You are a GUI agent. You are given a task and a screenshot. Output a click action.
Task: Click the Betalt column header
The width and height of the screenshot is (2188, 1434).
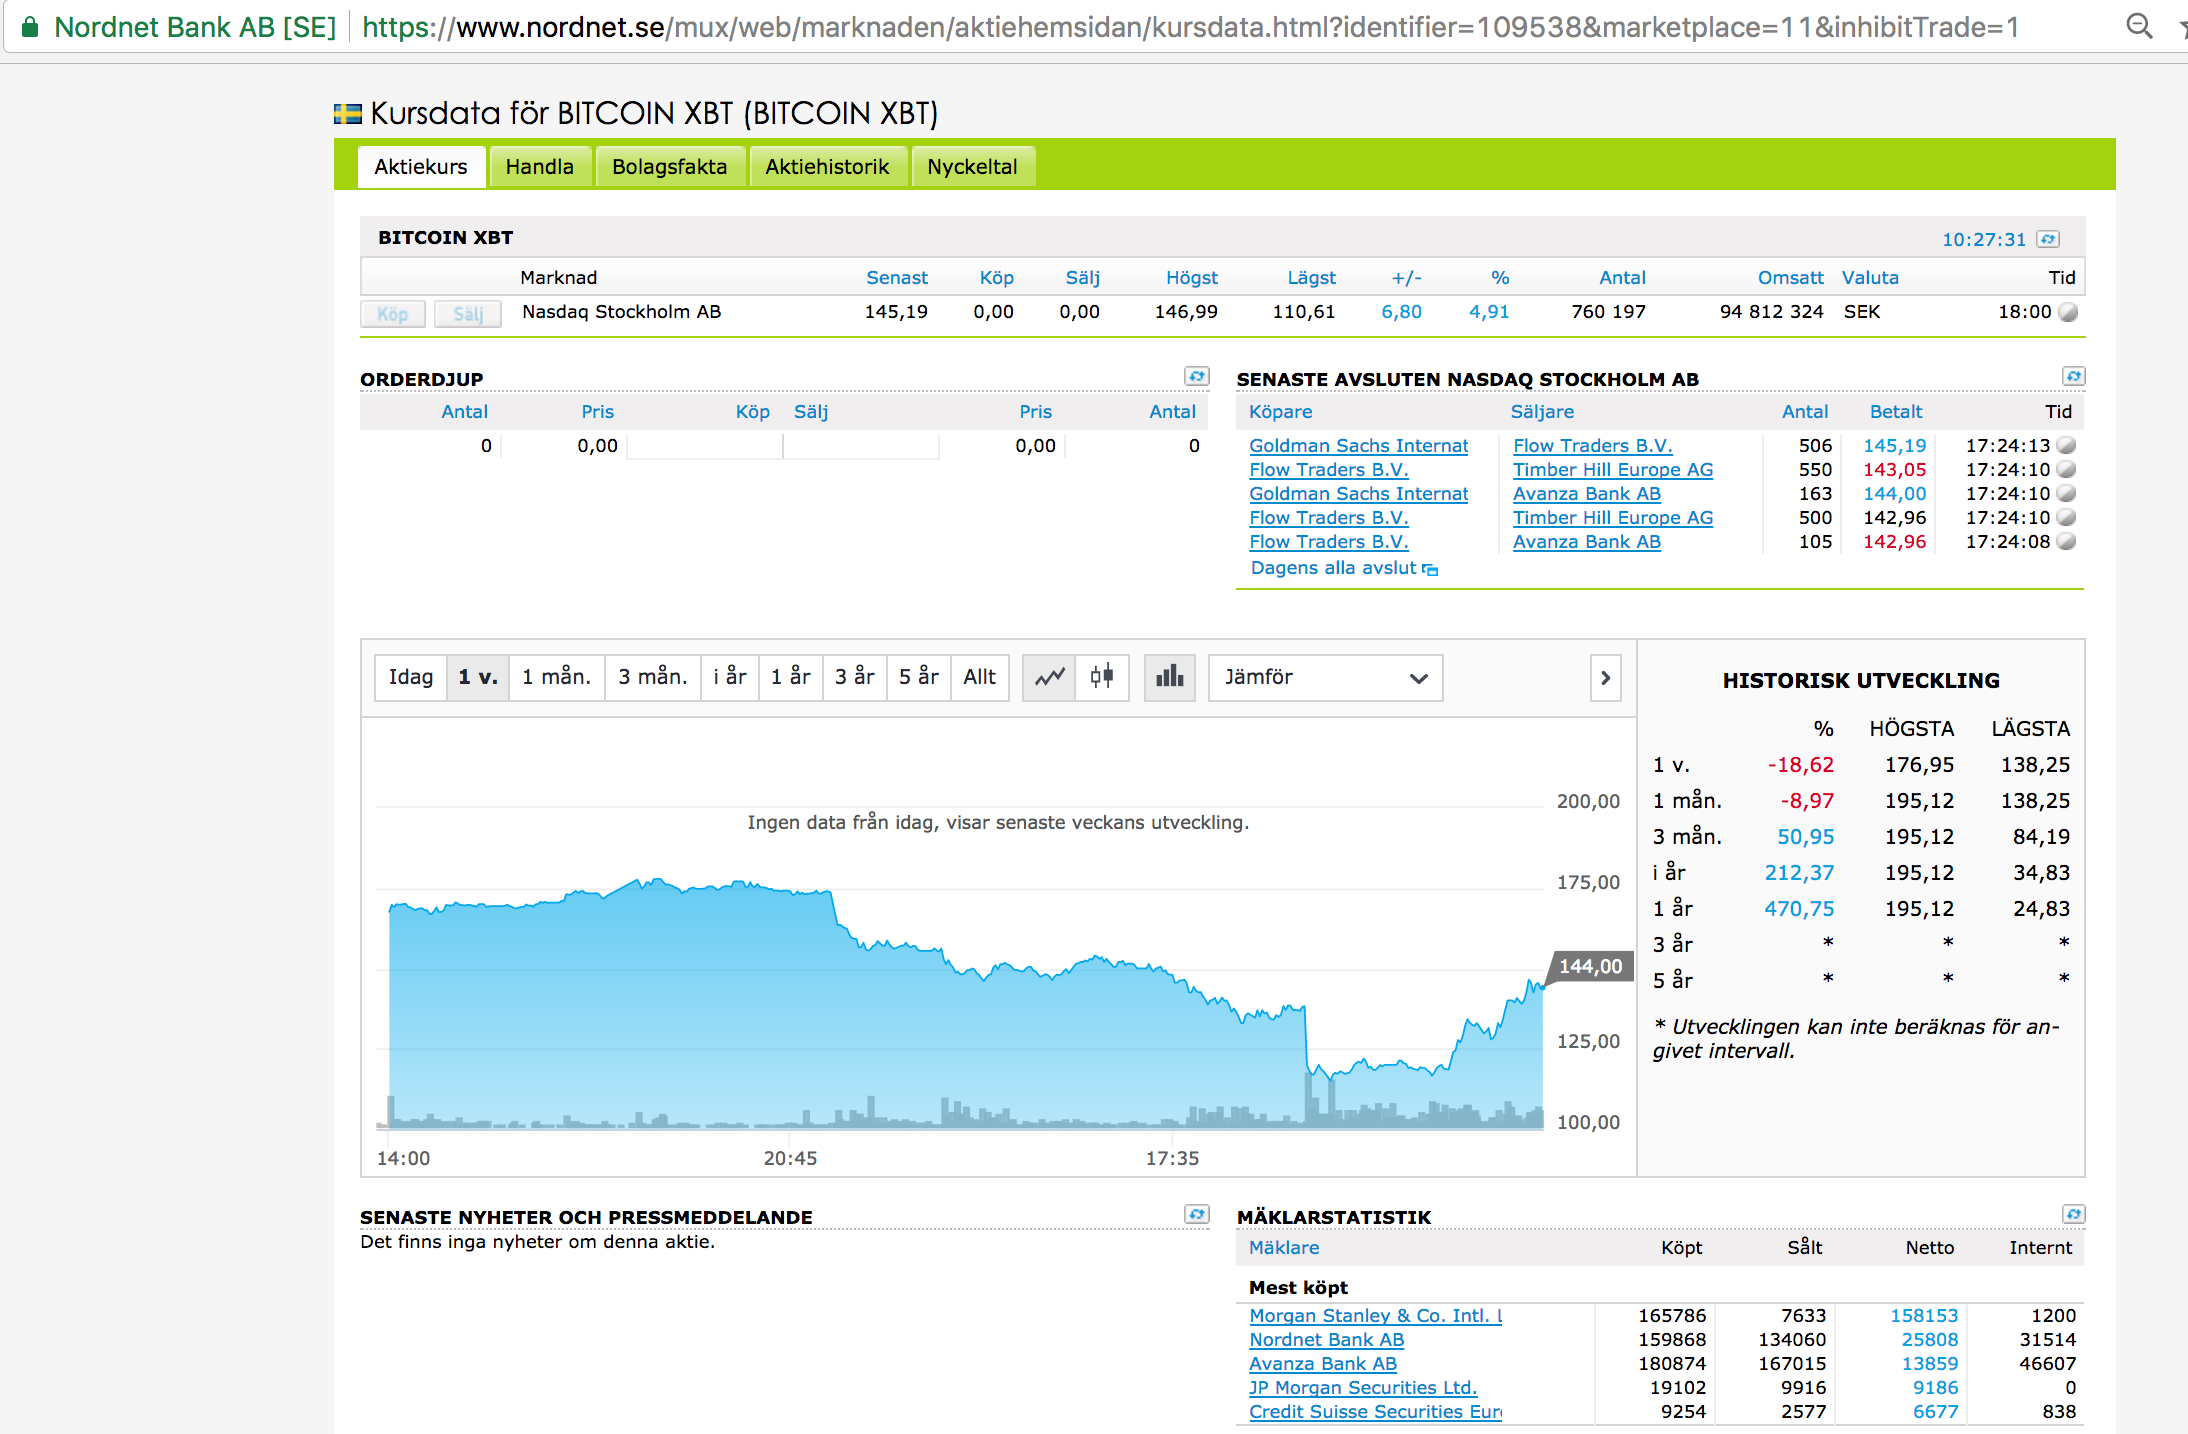pyautogui.click(x=1895, y=412)
